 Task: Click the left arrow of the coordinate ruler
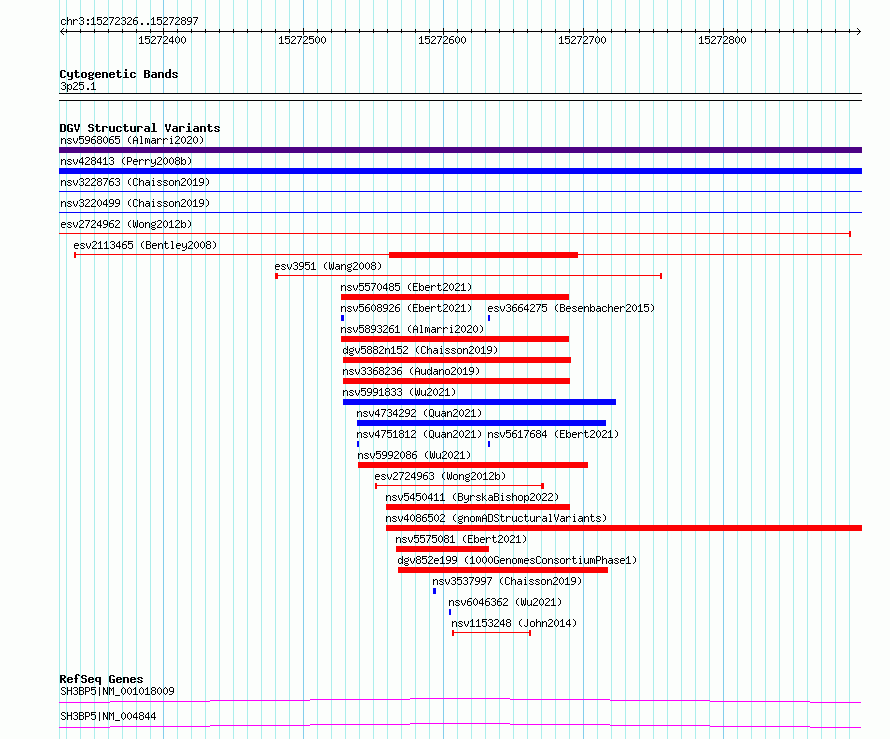(x=63, y=32)
